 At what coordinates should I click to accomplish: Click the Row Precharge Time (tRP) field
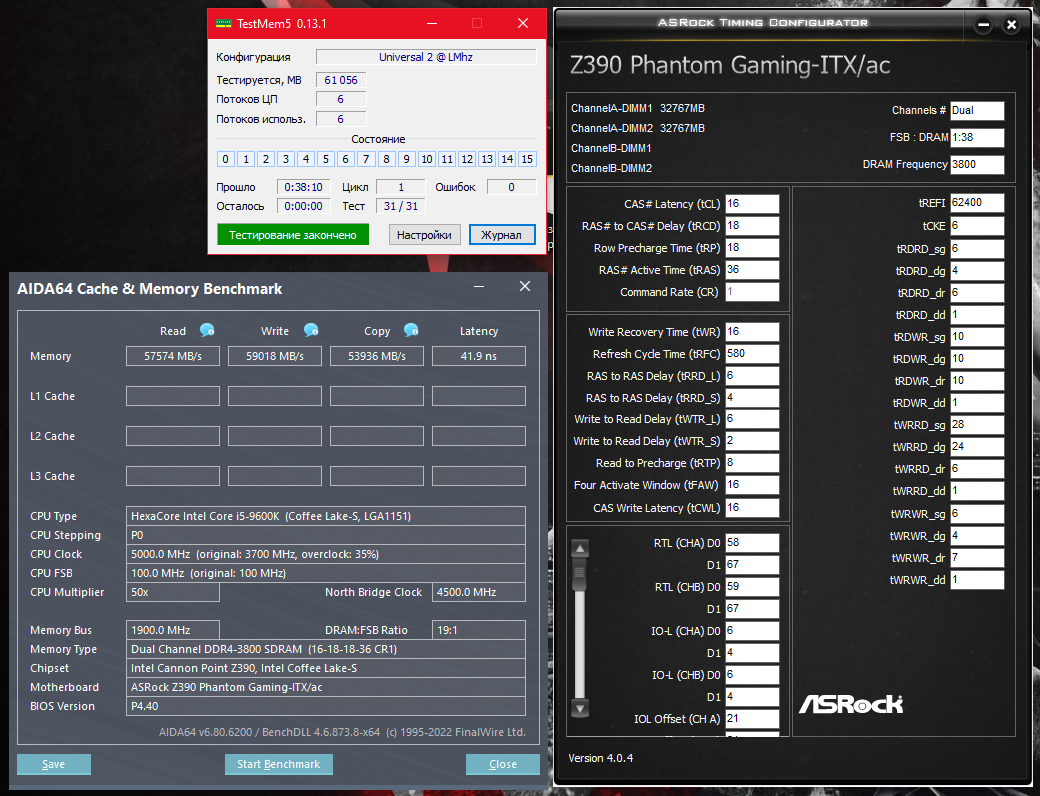[752, 247]
